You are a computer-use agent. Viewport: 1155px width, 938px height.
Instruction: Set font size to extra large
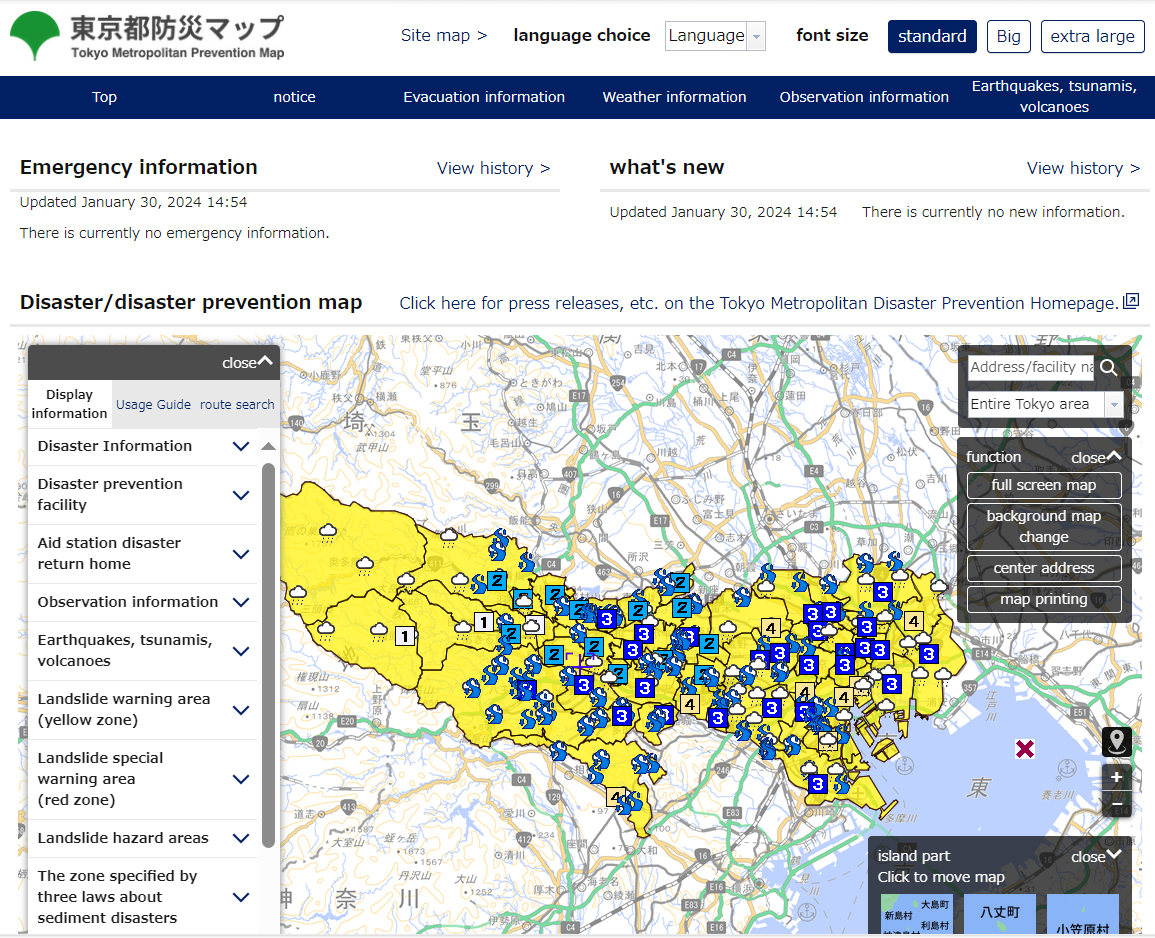point(1092,36)
